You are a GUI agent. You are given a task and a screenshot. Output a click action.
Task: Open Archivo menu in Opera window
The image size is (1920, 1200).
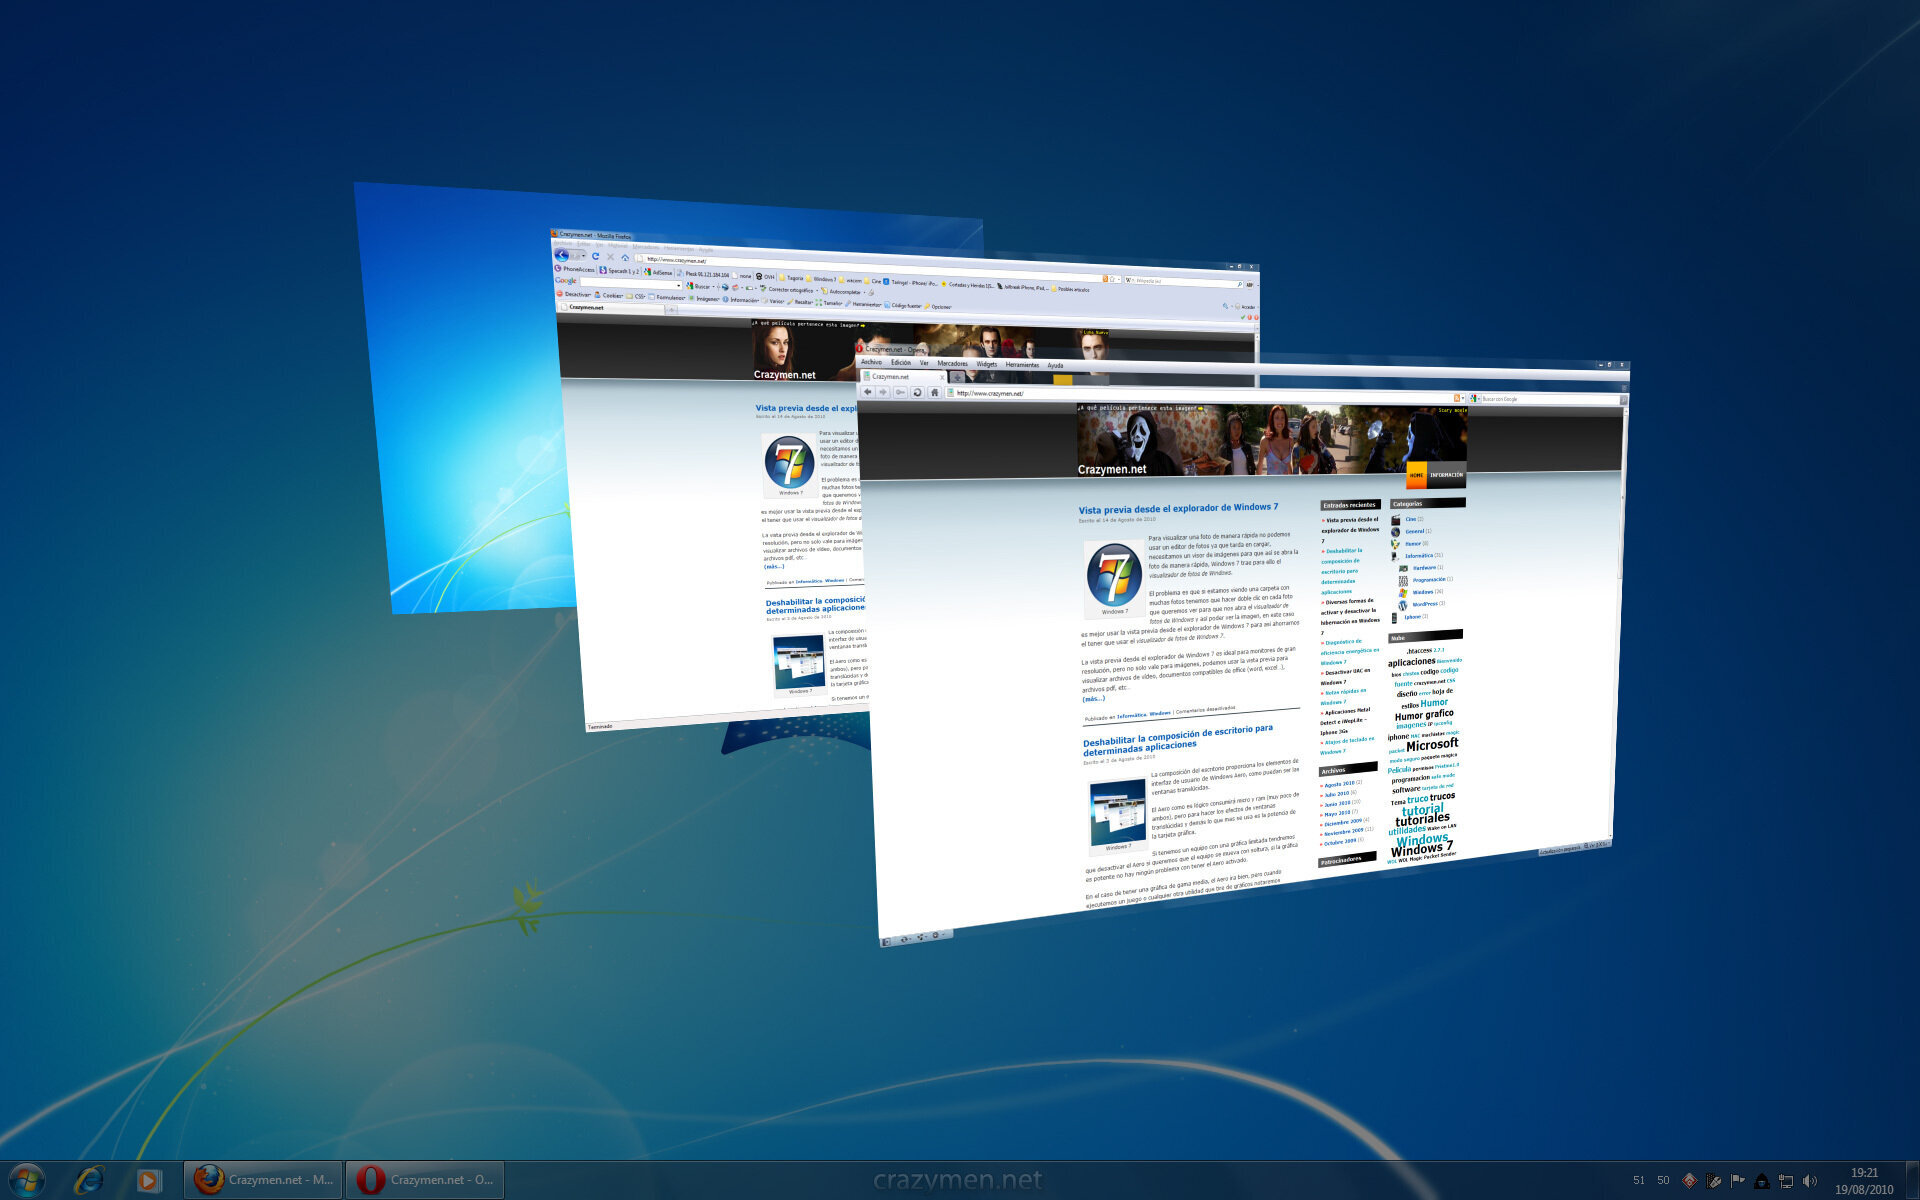pyautogui.click(x=871, y=362)
